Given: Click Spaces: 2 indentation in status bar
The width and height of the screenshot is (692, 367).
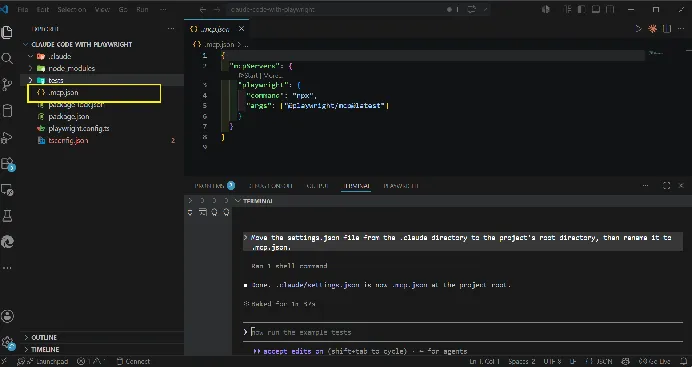Looking at the screenshot, I should point(522,361).
